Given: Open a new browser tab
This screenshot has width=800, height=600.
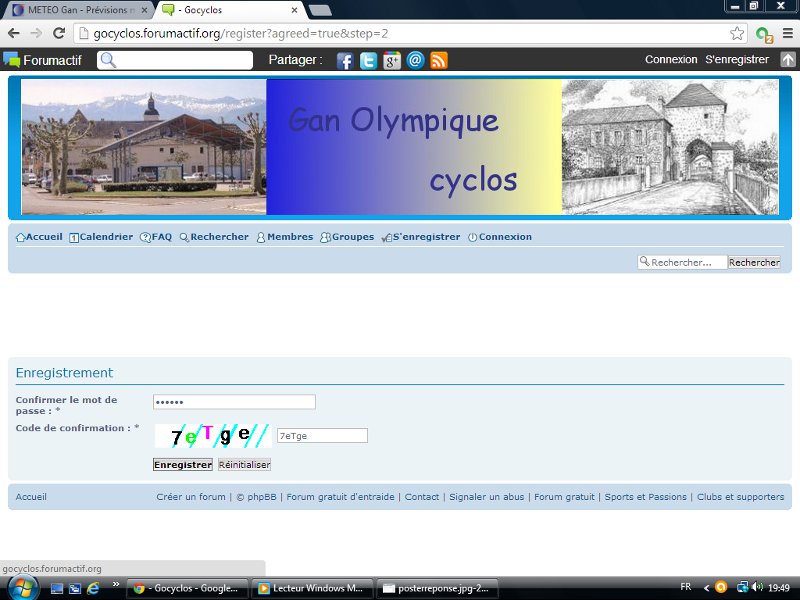Looking at the screenshot, I should pyautogui.click(x=320, y=10).
